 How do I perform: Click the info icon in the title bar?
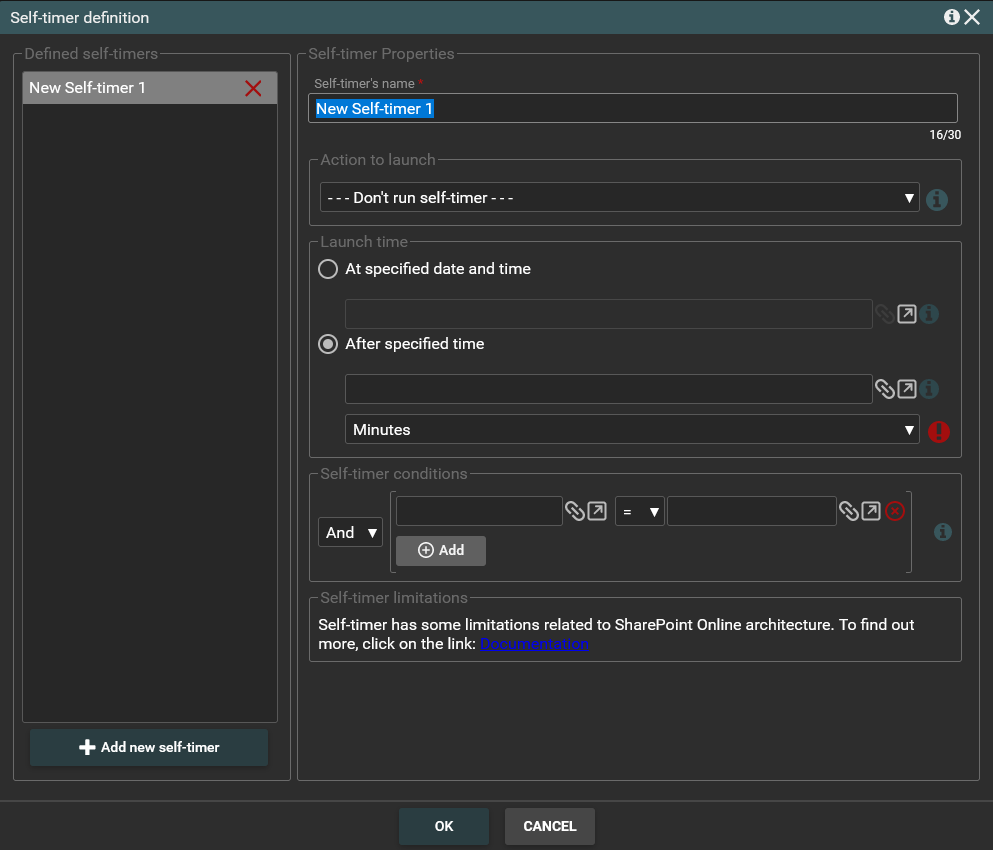(951, 17)
